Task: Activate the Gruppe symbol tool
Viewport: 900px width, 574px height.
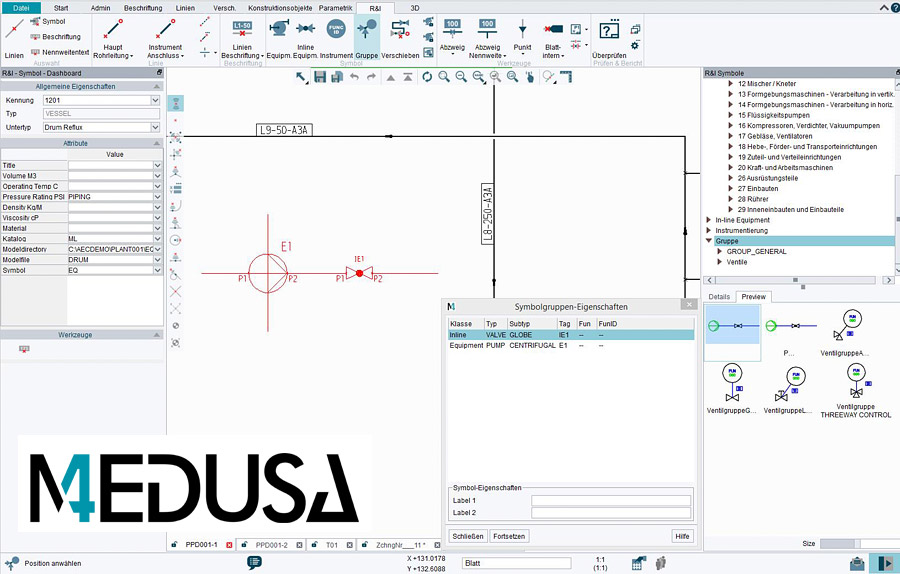Action: tap(366, 38)
